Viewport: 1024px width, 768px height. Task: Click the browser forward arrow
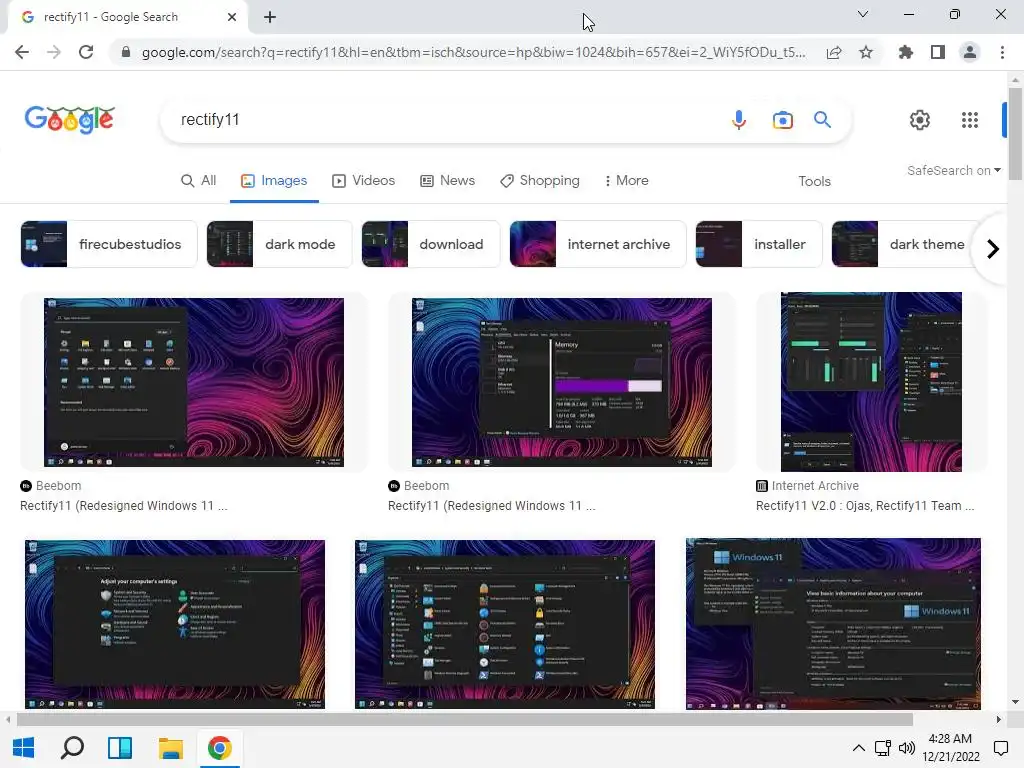tap(54, 52)
